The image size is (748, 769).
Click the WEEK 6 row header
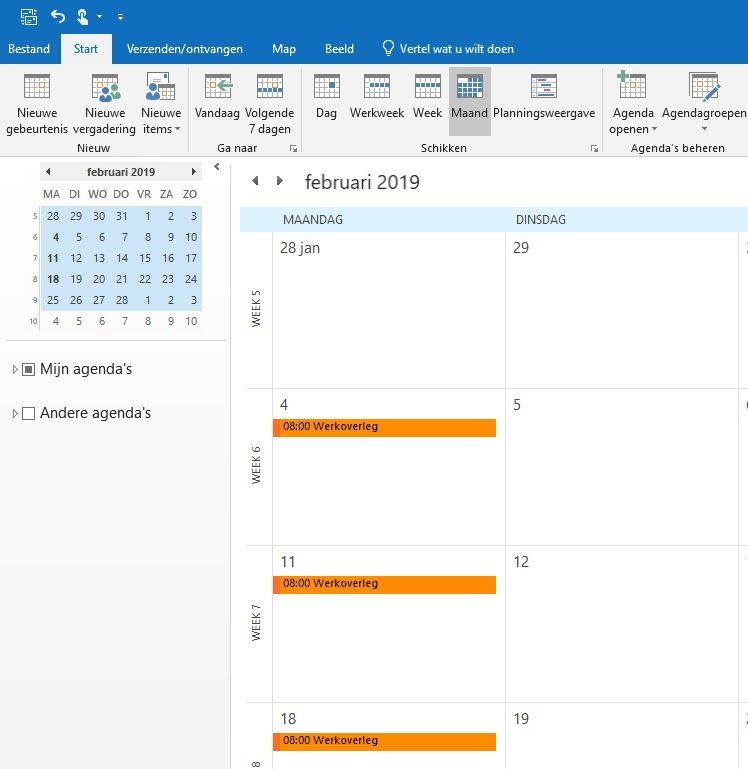(256, 466)
